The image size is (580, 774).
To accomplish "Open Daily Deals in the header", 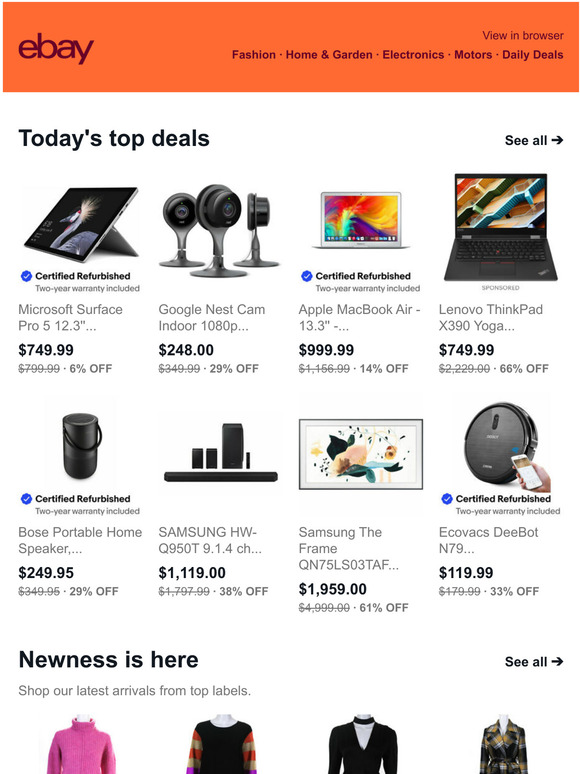I will (x=533, y=55).
